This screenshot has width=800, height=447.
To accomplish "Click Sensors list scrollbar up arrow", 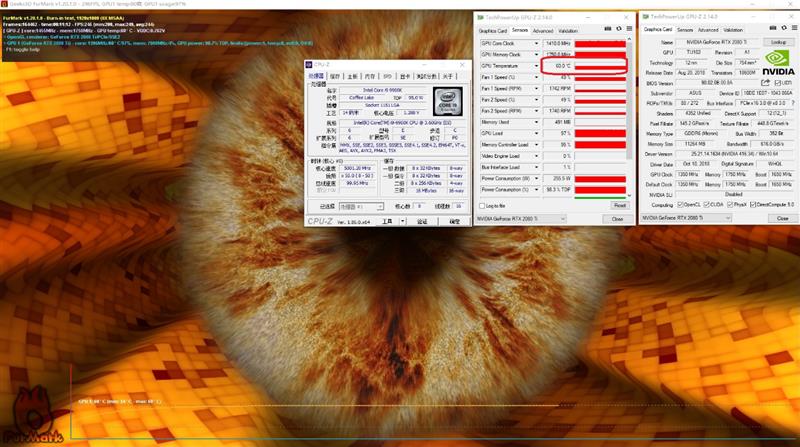I will (x=629, y=39).
